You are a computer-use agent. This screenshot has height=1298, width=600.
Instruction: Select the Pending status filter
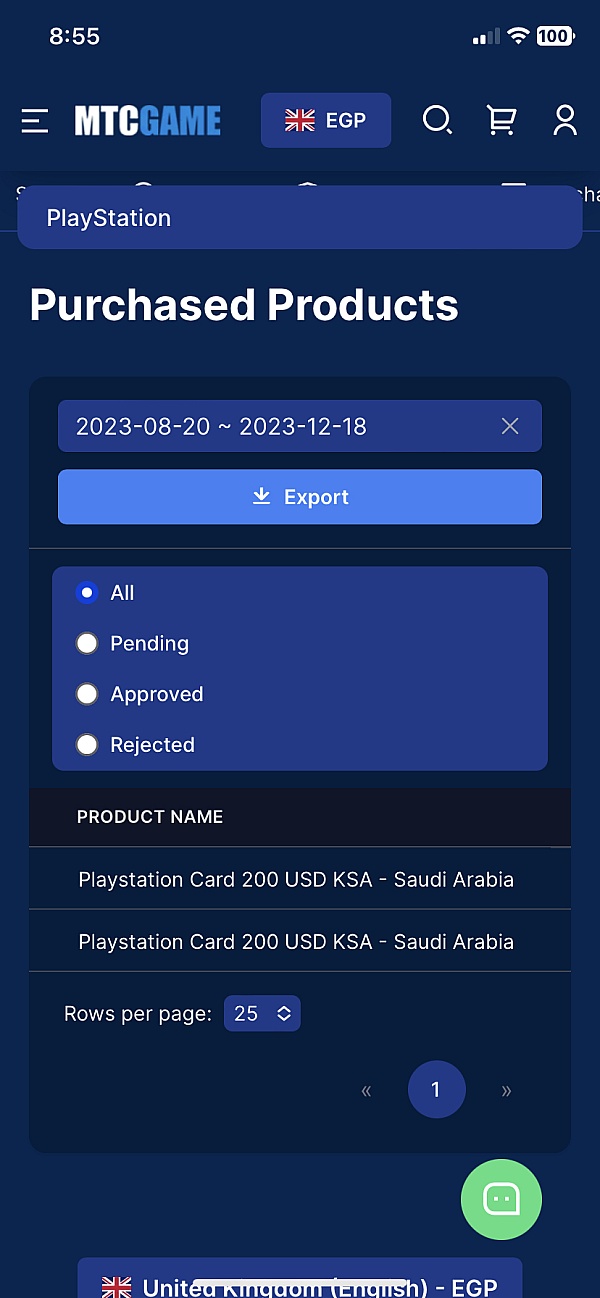88,644
